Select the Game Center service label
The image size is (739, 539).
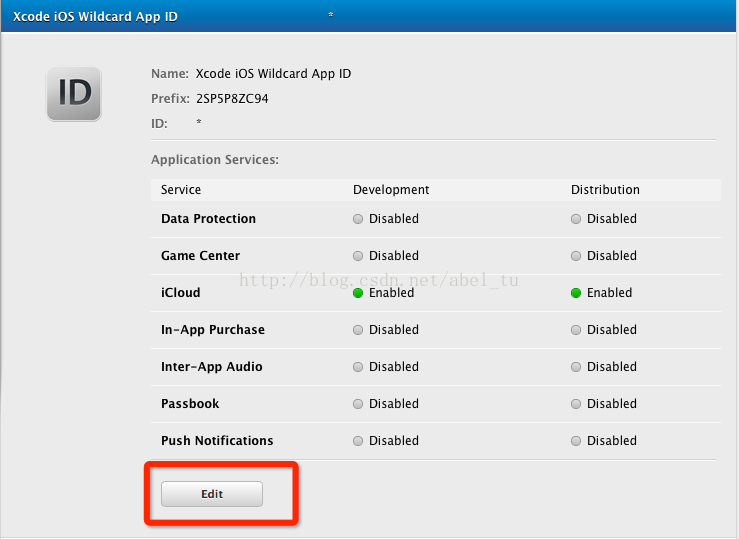click(200, 255)
